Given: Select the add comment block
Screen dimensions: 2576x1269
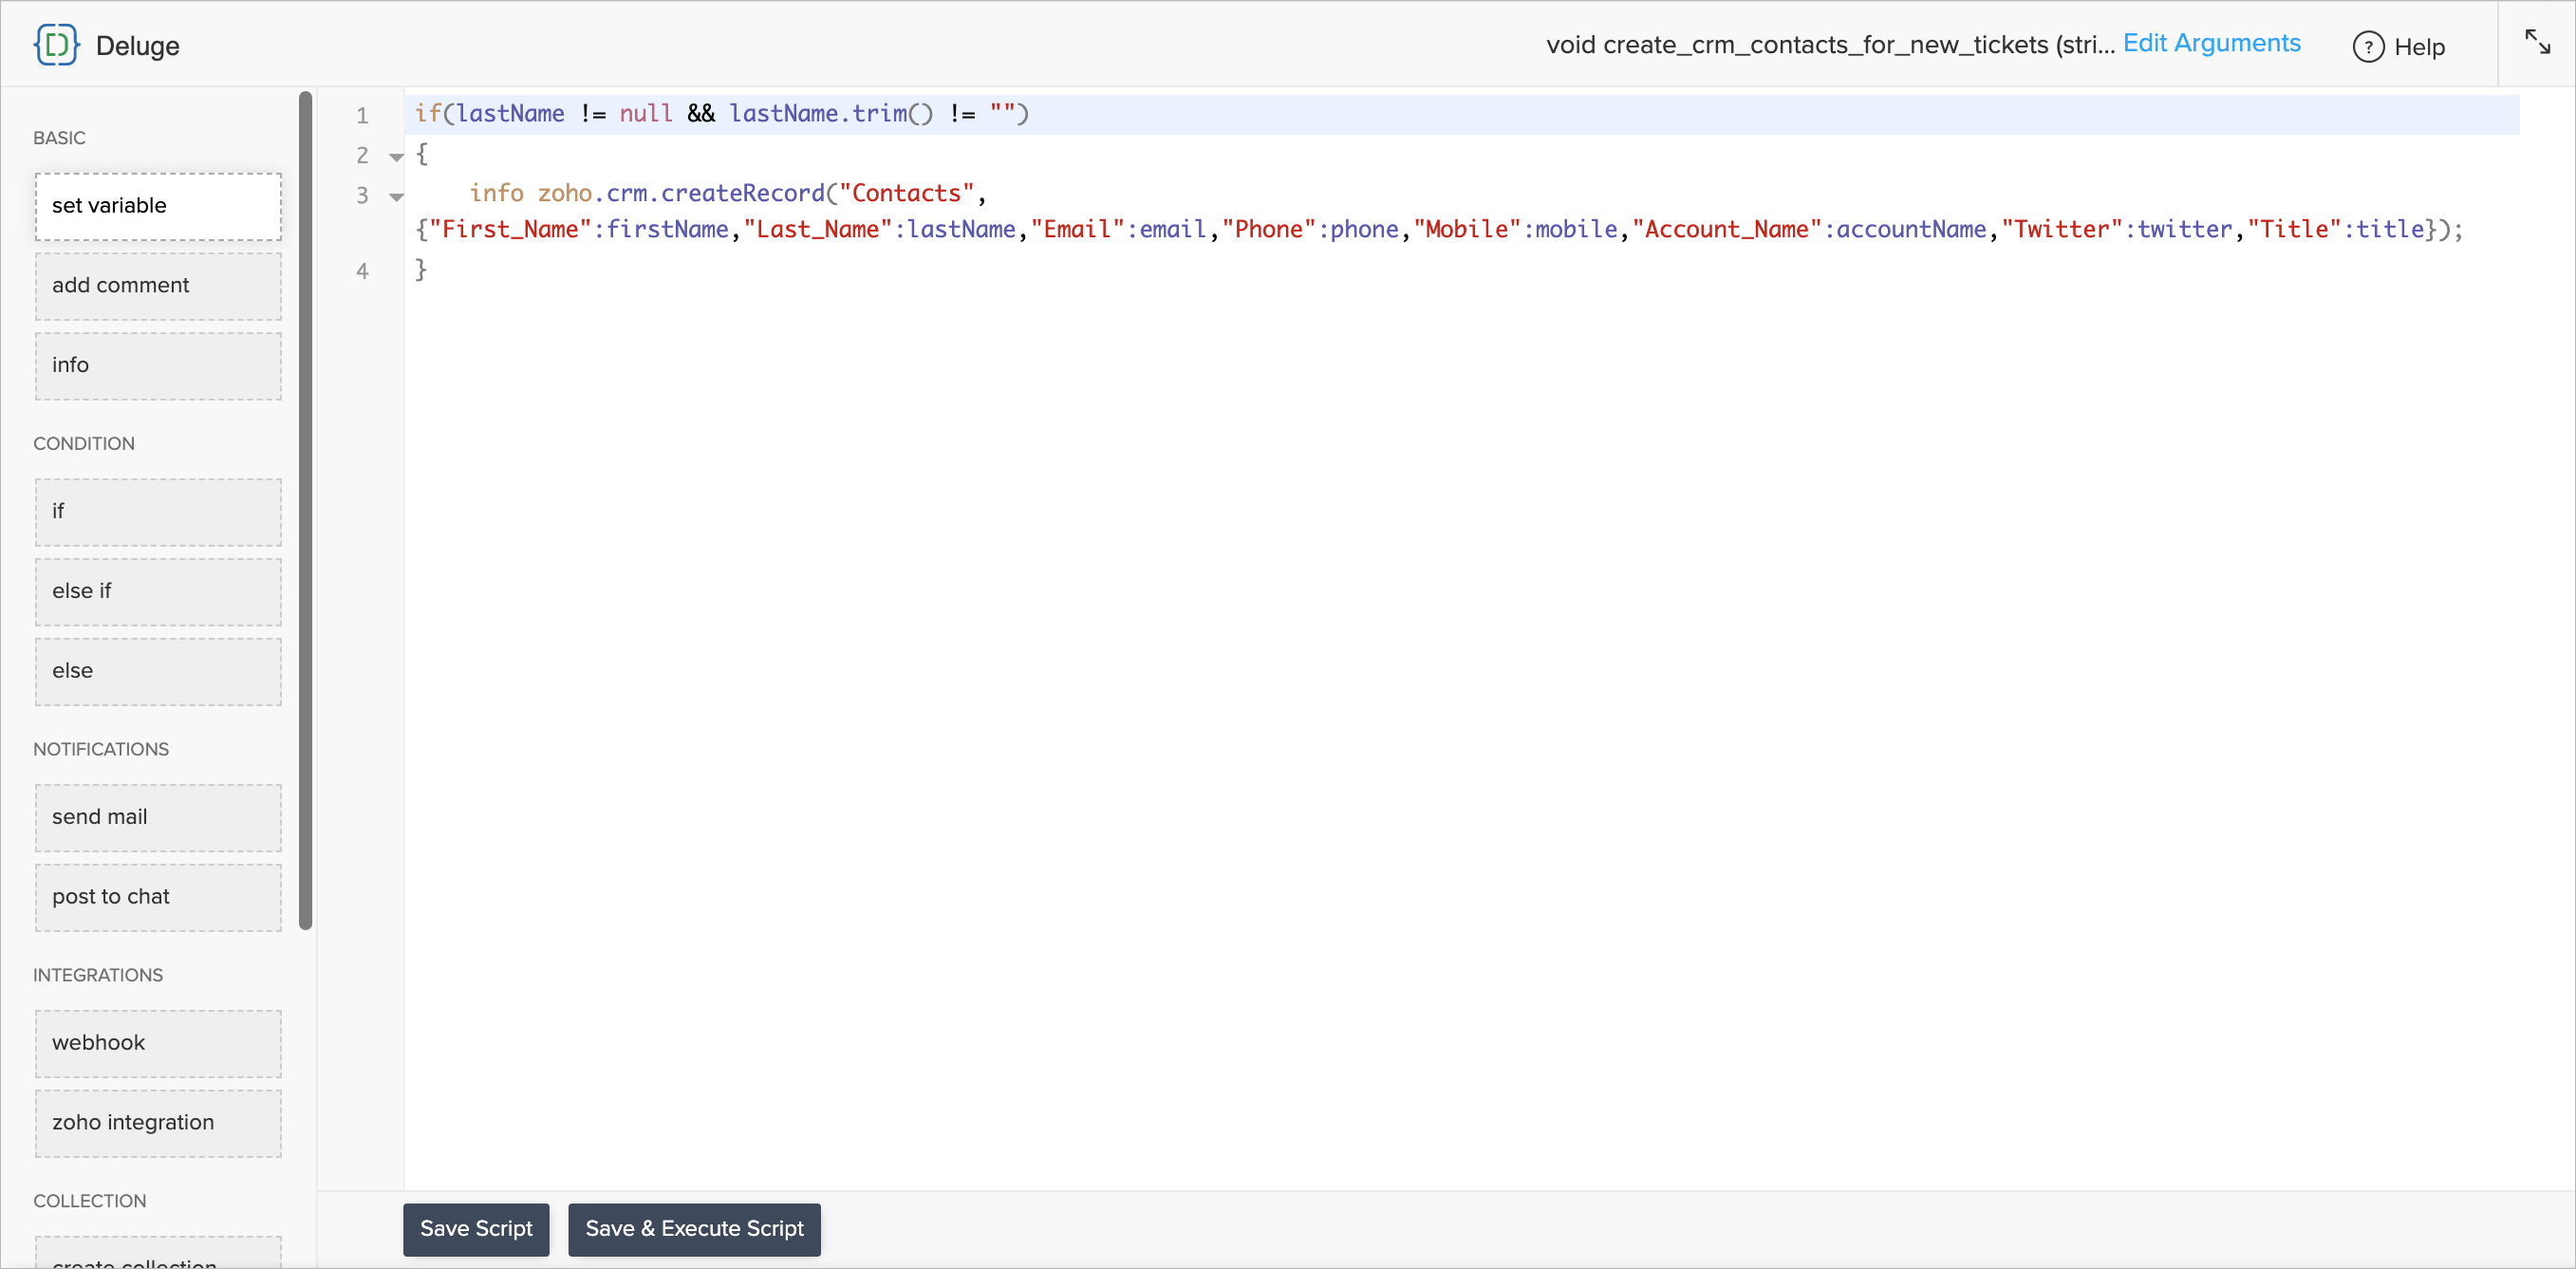Looking at the screenshot, I should (x=158, y=286).
